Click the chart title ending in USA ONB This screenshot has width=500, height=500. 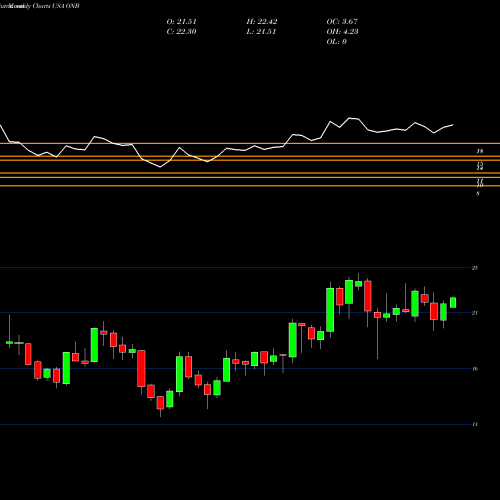[x=40, y=6]
